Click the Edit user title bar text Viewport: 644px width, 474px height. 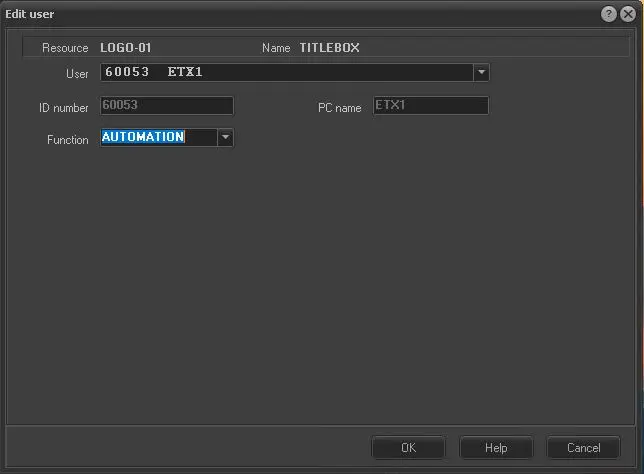pos(30,14)
